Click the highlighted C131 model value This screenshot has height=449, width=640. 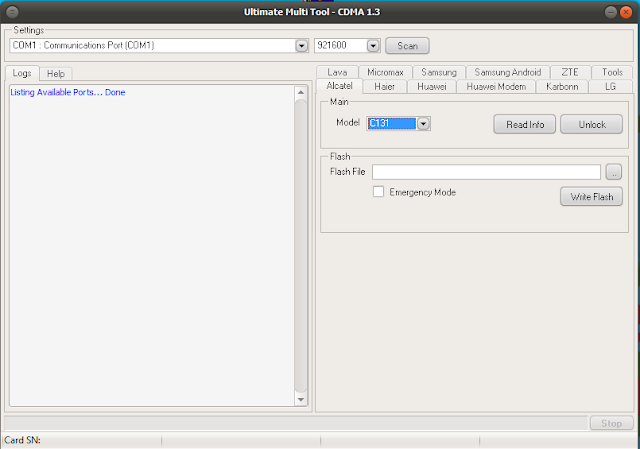point(391,123)
